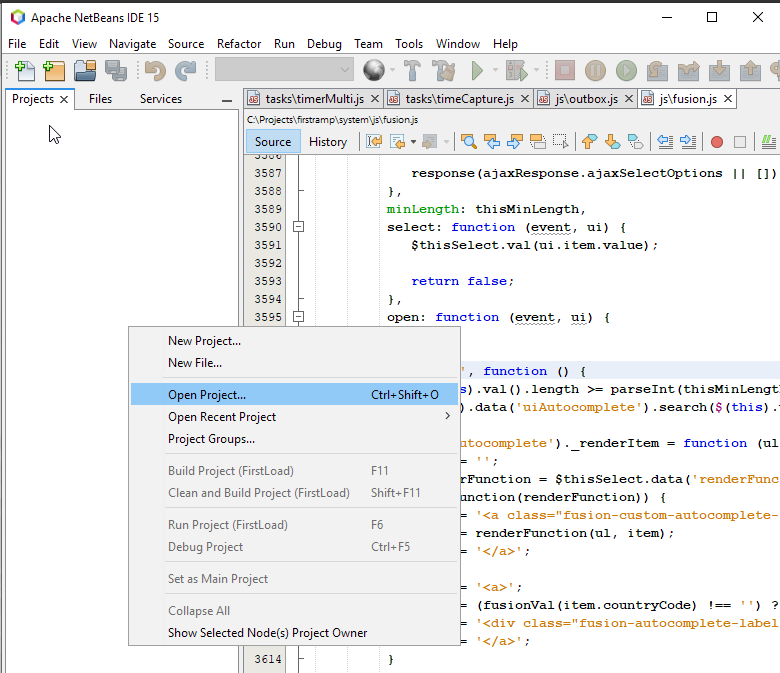The image size is (780, 673).
Task: Open the Refactor menu
Action: 239,44
